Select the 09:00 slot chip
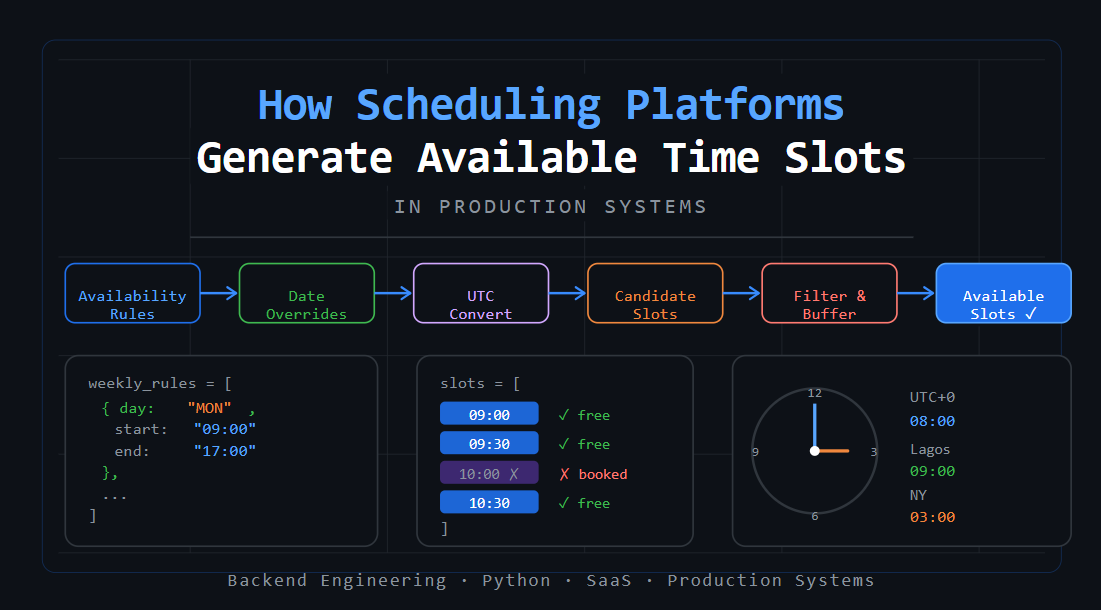The width and height of the screenshot is (1101, 610). click(x=489, y=414)
